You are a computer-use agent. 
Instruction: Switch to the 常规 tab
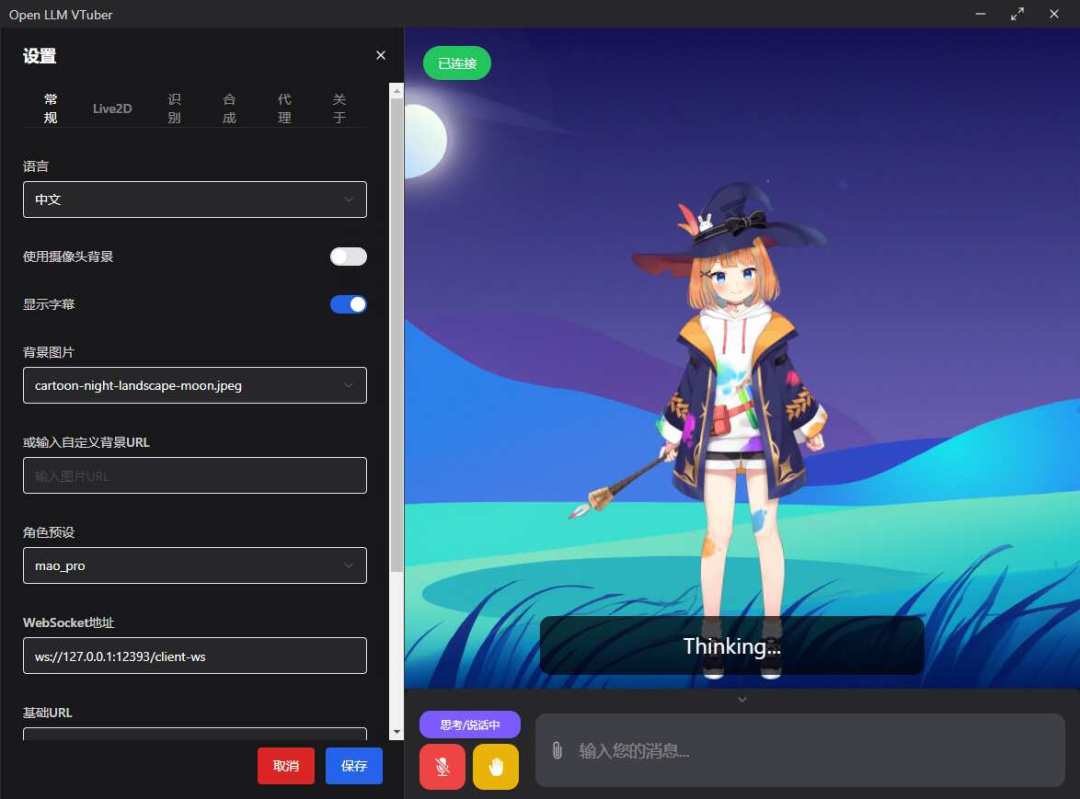(x=50, y=108)
